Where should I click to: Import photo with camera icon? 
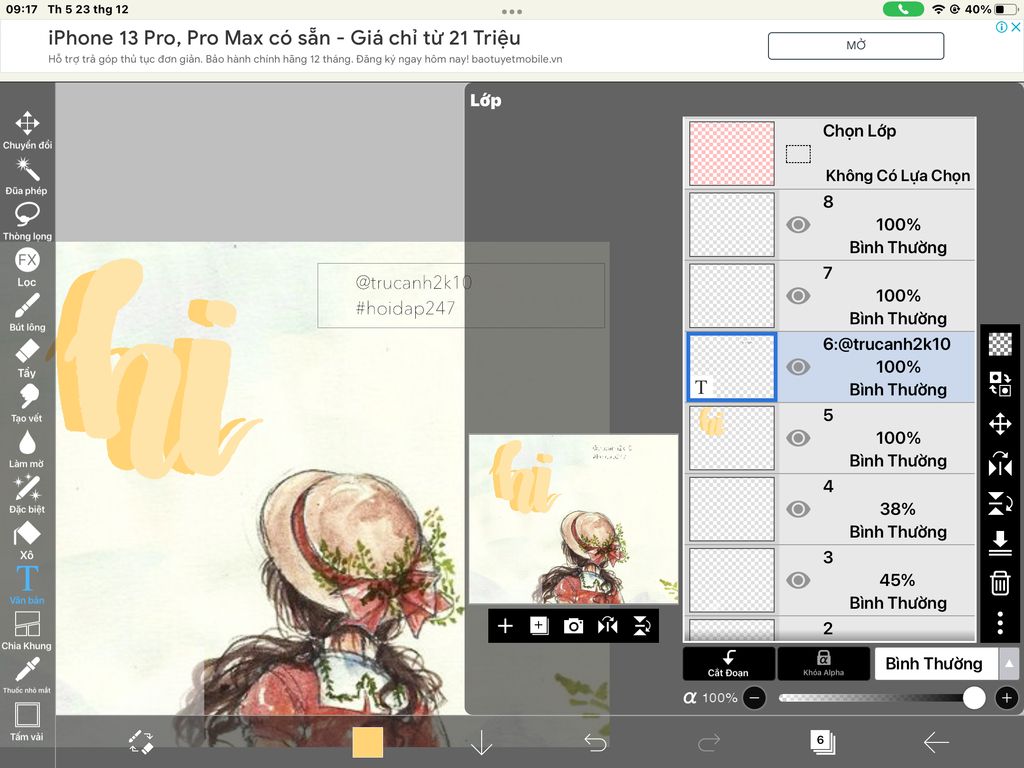click(573, 626)
